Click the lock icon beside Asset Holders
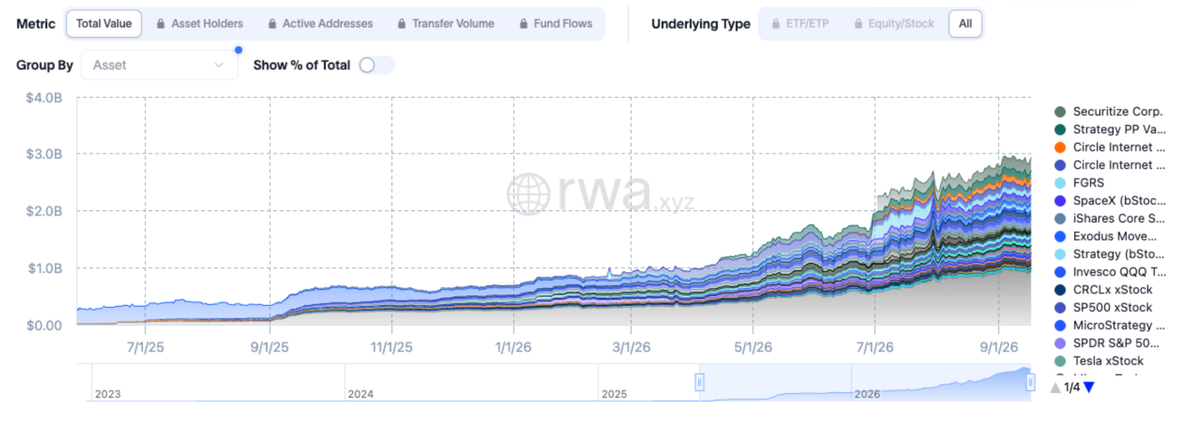 click(x=160, y=23)
